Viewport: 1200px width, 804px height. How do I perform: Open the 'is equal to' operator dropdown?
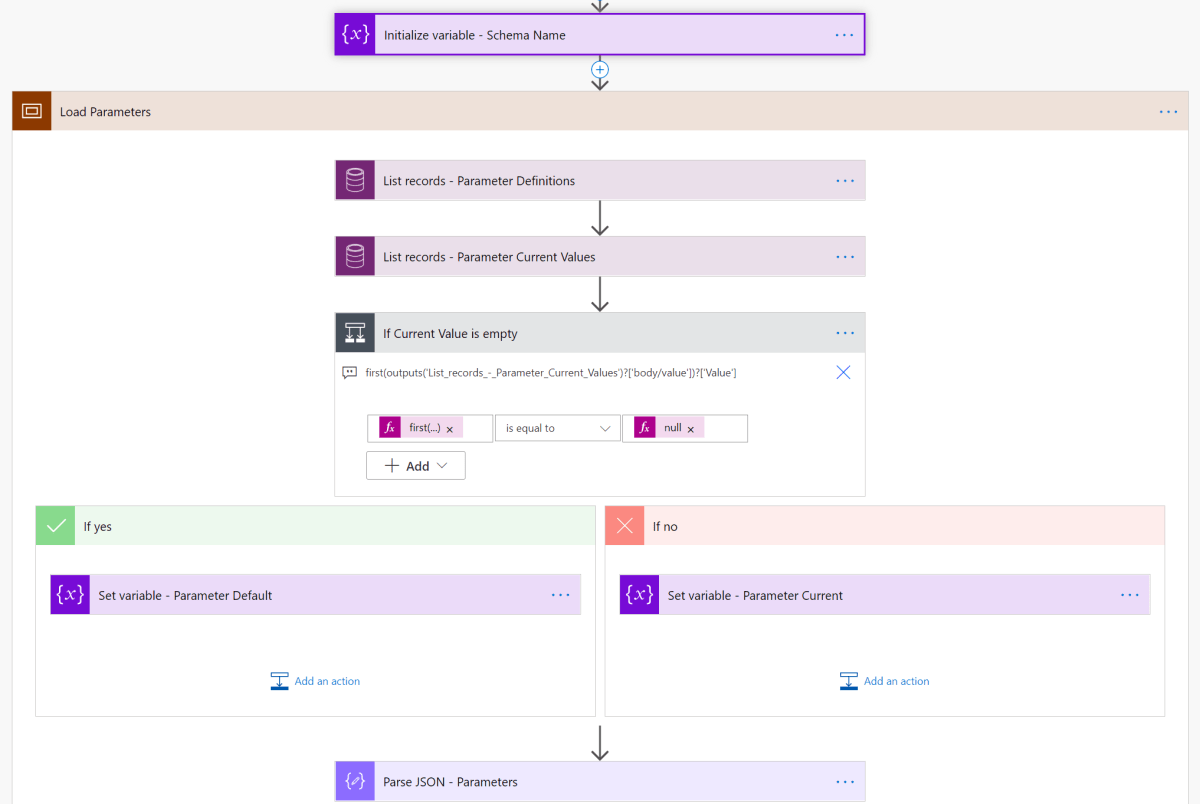[557, 427]
